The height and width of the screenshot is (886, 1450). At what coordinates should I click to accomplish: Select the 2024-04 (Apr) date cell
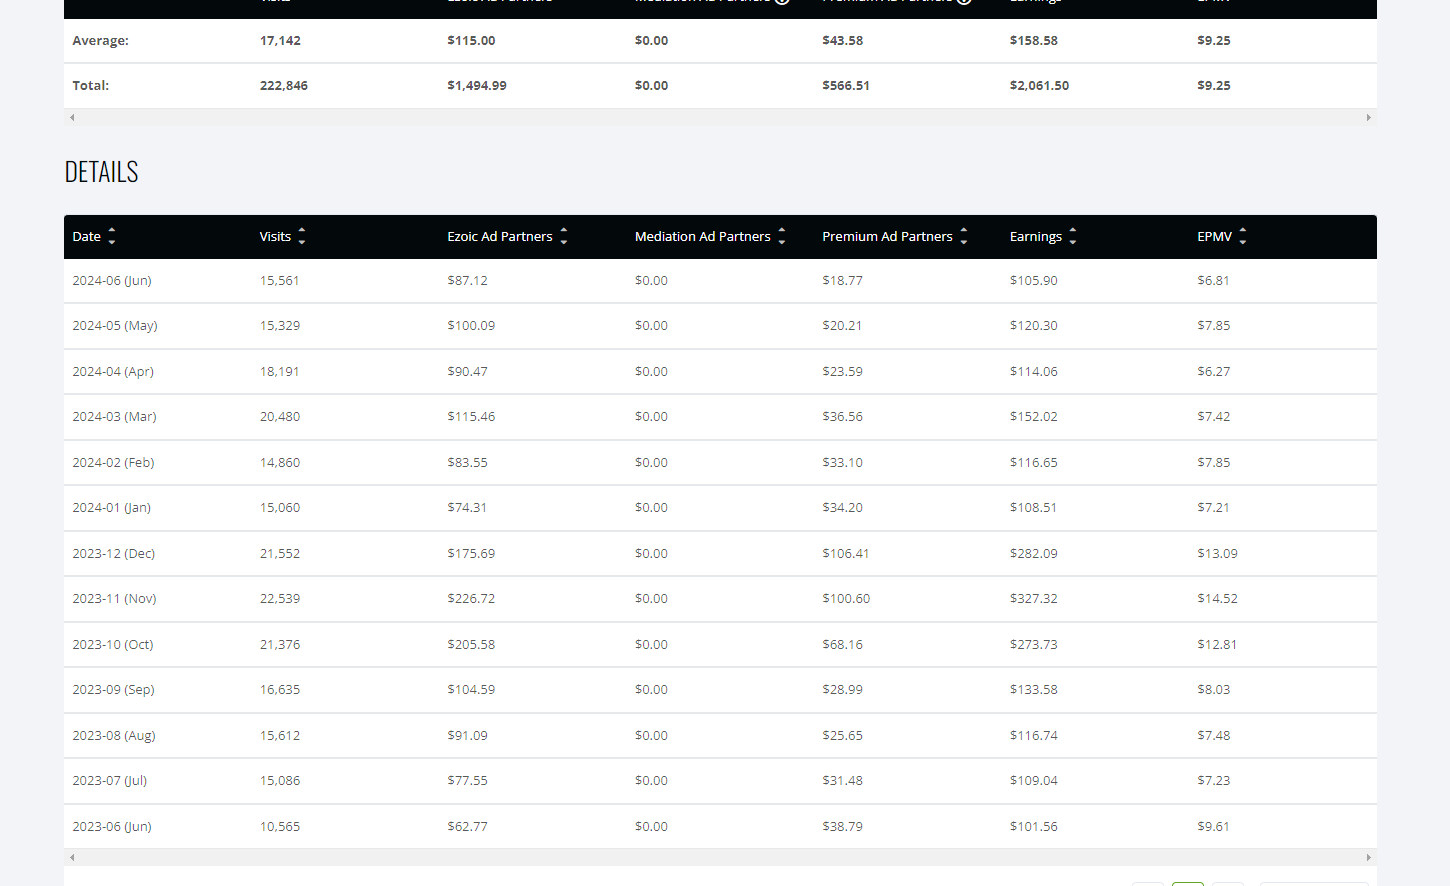tap(113, 372)
